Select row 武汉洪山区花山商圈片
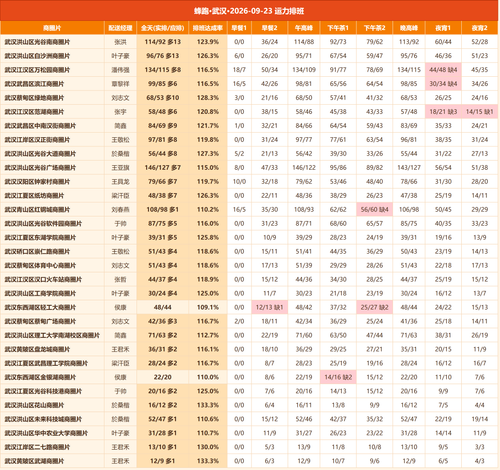The image size is (500, 470). pyautogui.click(x=249, y=405)
